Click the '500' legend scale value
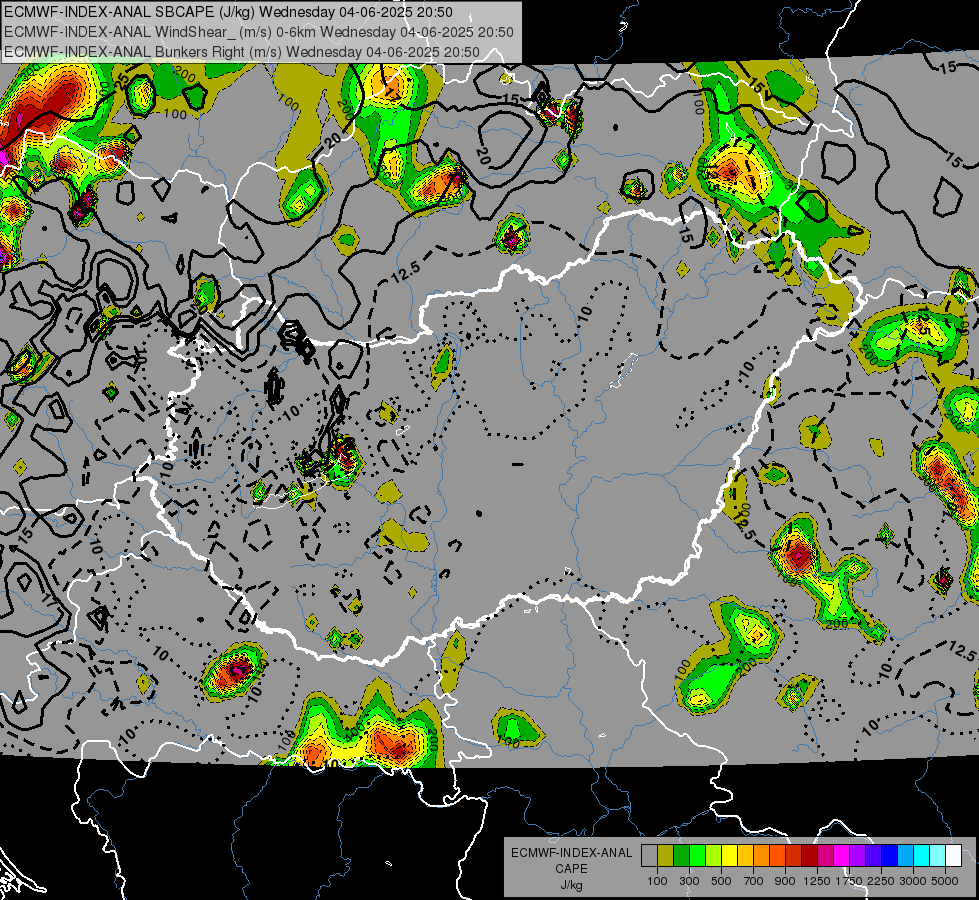Viewport: 979px width, 900px height. (x=721, y=881)
